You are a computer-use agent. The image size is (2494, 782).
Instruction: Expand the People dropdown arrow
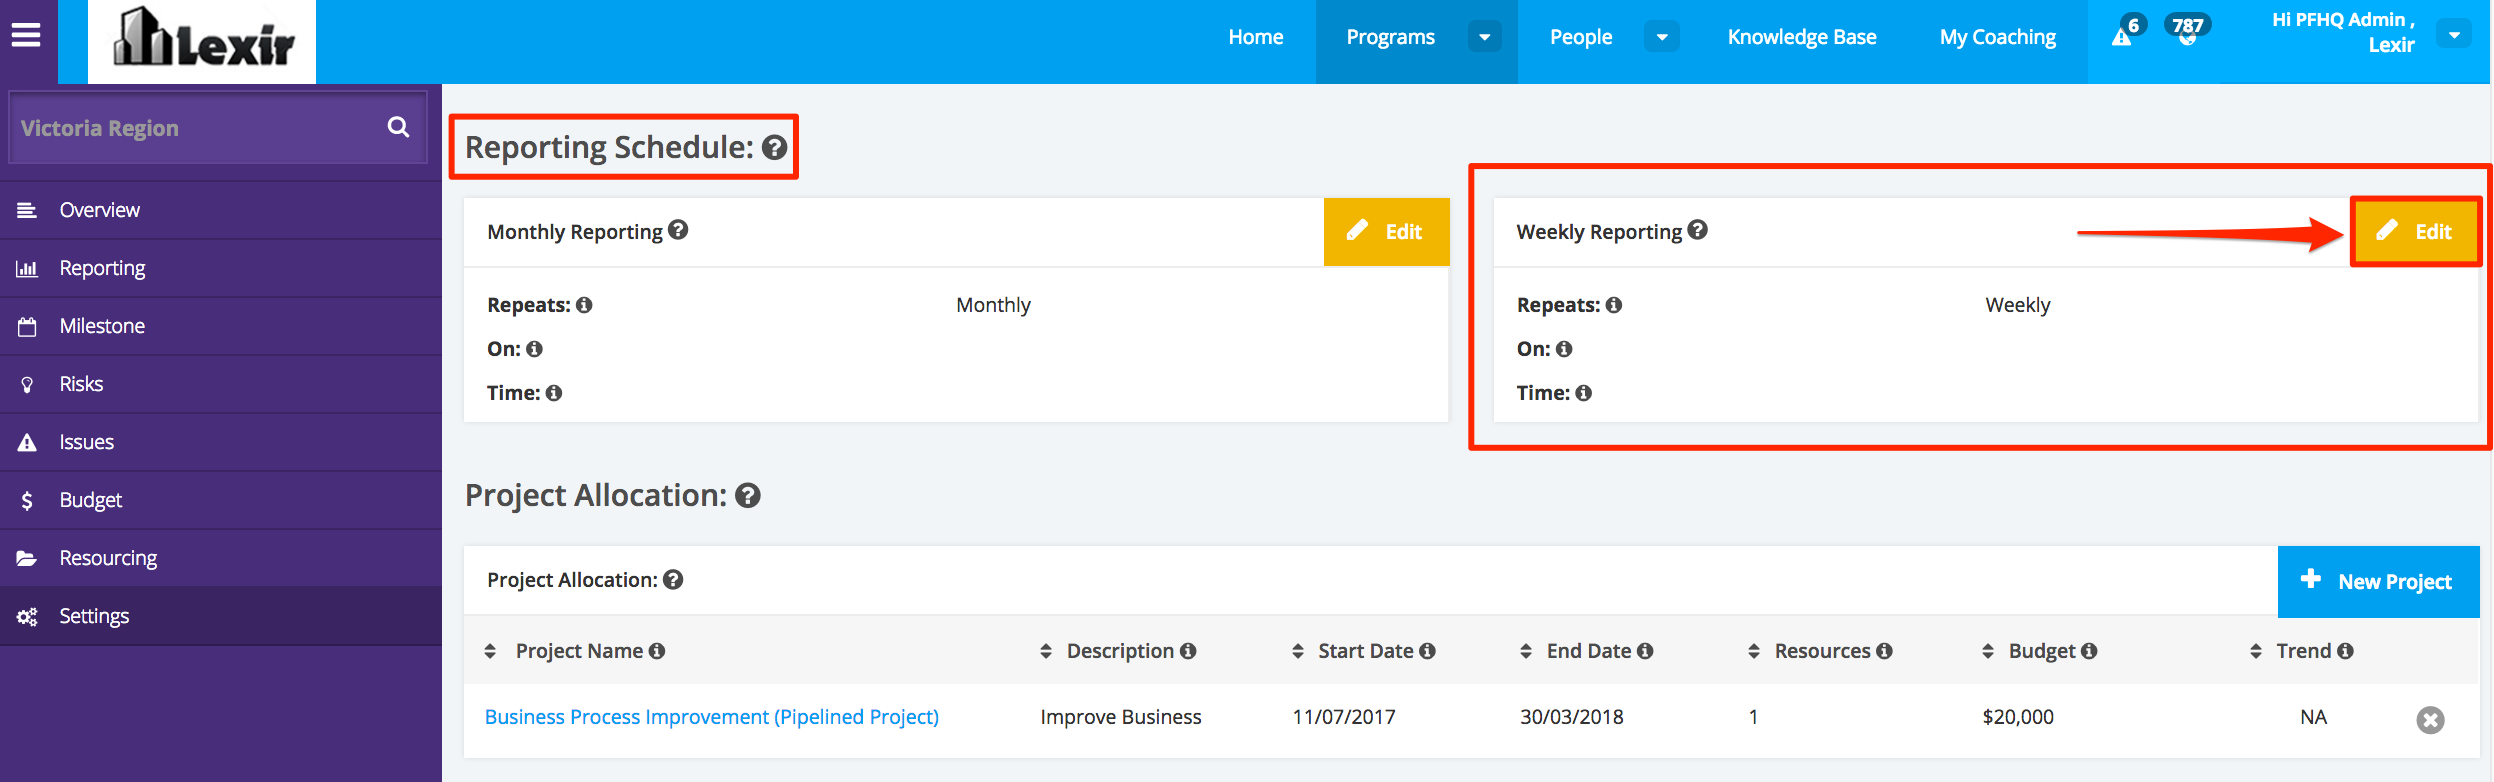[1662, 37]
